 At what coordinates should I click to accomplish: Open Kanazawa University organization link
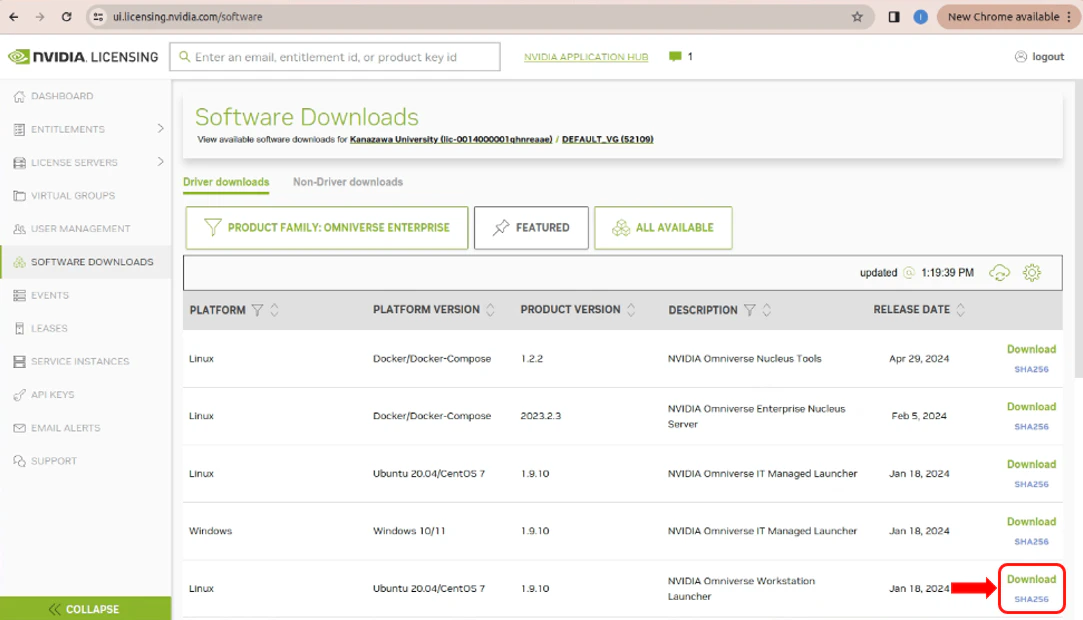[451, 139]
